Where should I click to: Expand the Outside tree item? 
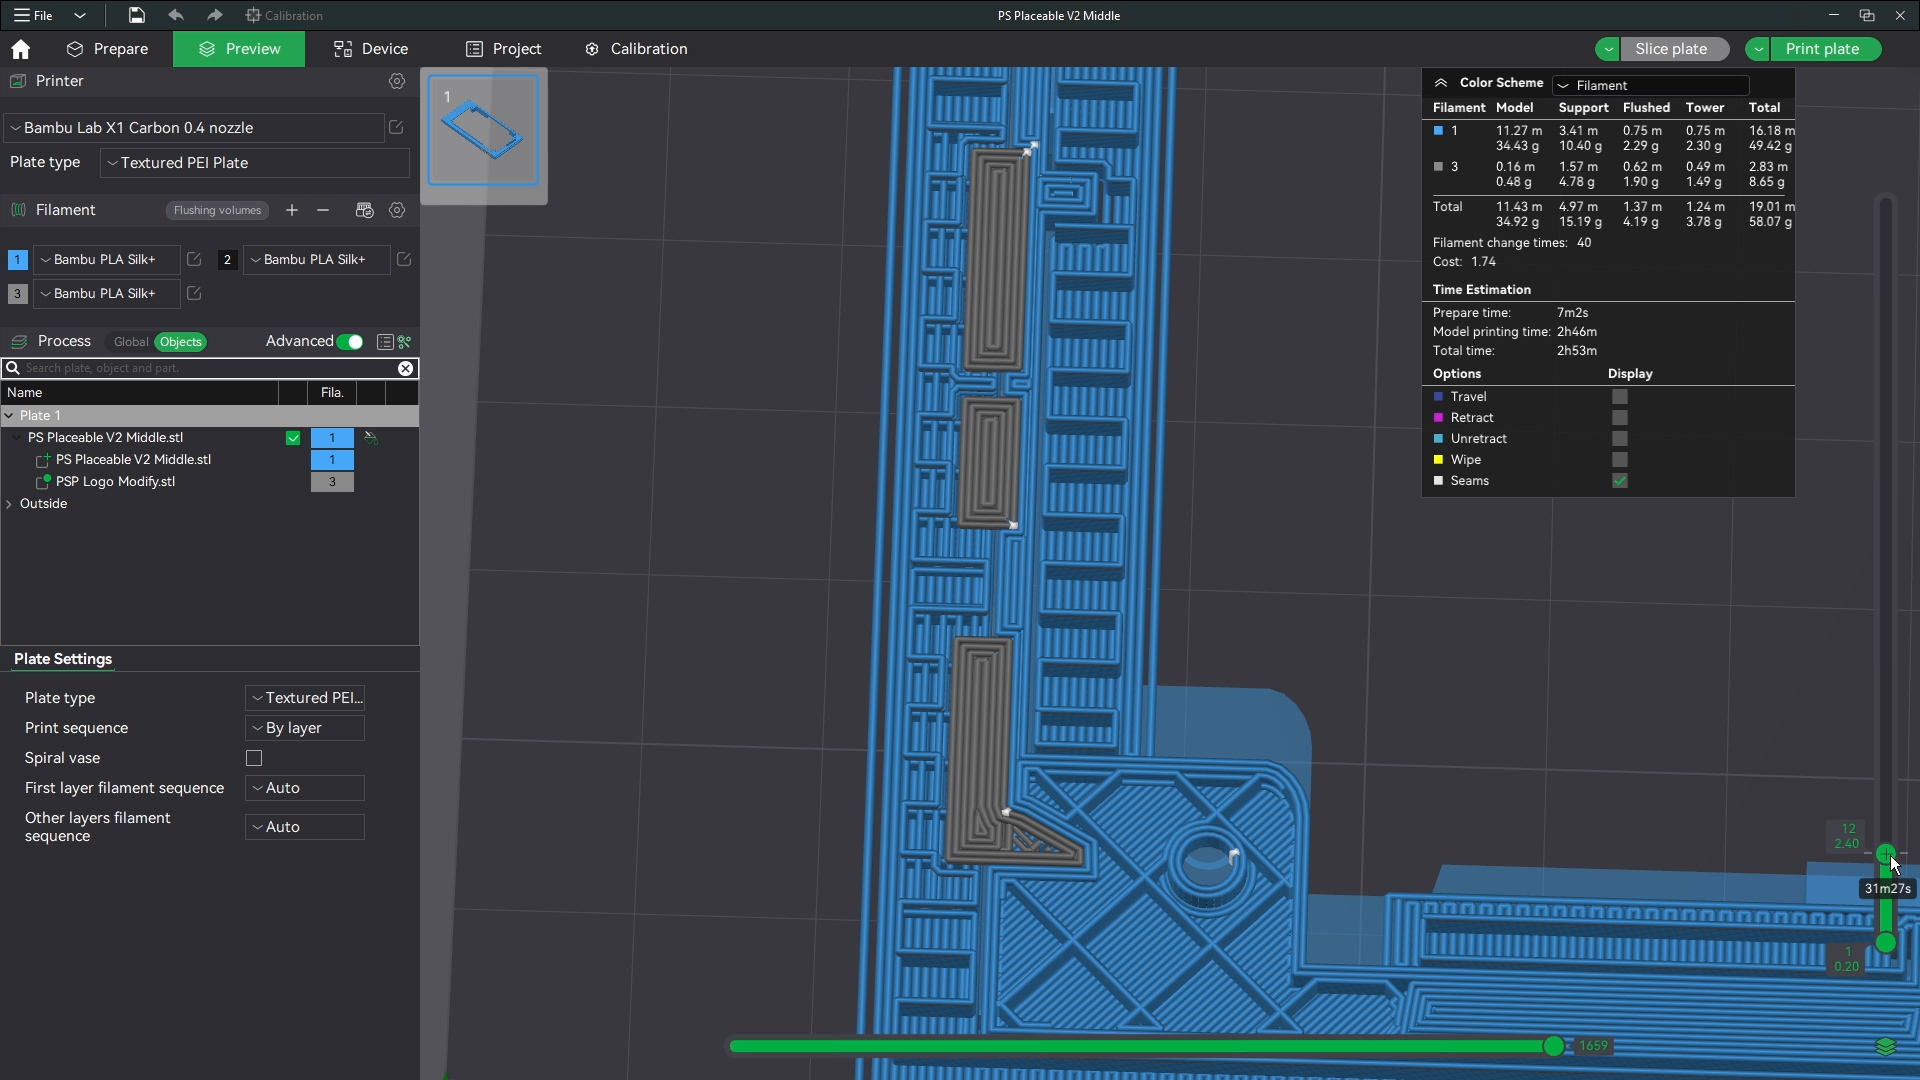pyautogui.click(x=10, y=504)
